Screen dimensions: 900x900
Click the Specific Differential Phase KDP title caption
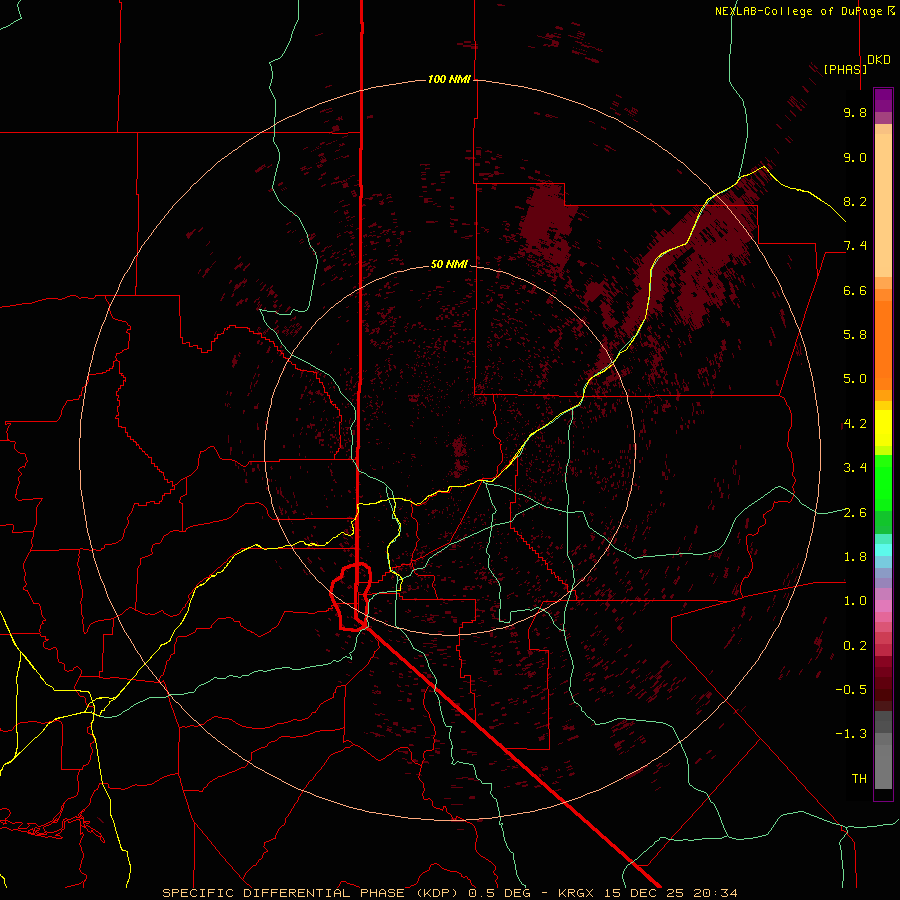[x=312, y=893]
